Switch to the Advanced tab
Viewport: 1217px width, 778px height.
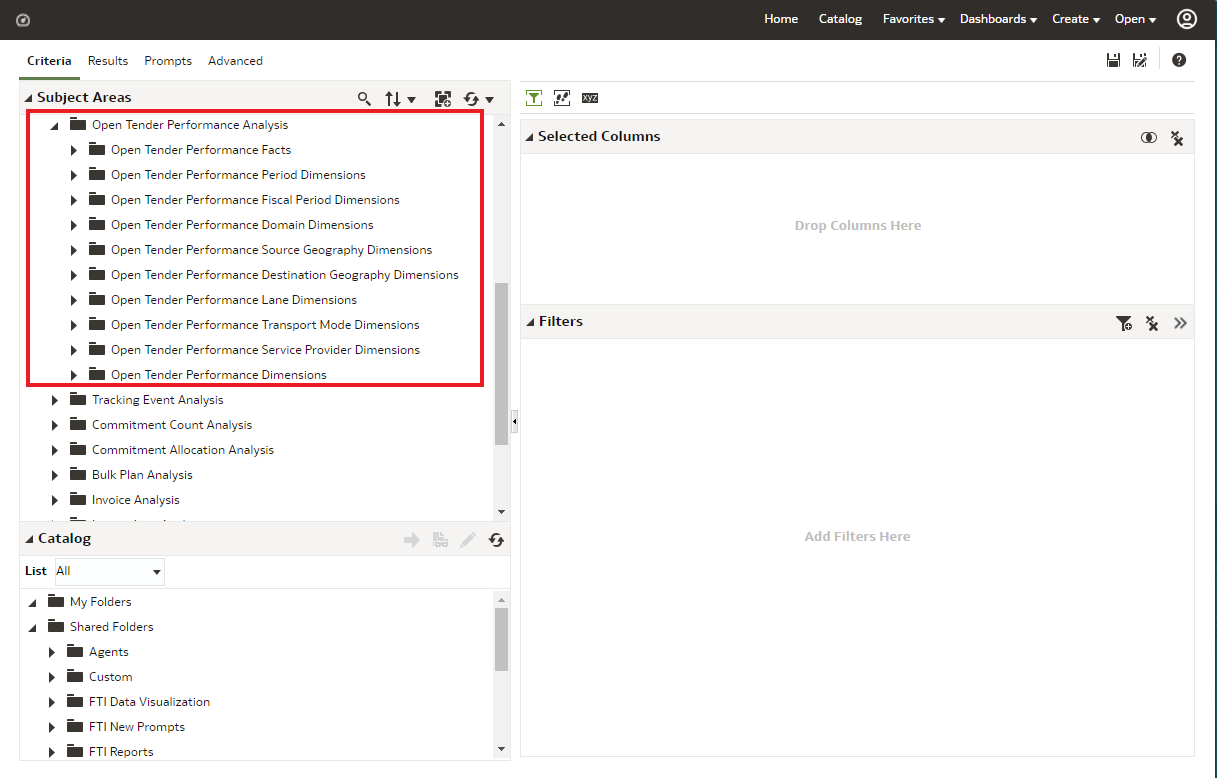[x=235, y=61]
